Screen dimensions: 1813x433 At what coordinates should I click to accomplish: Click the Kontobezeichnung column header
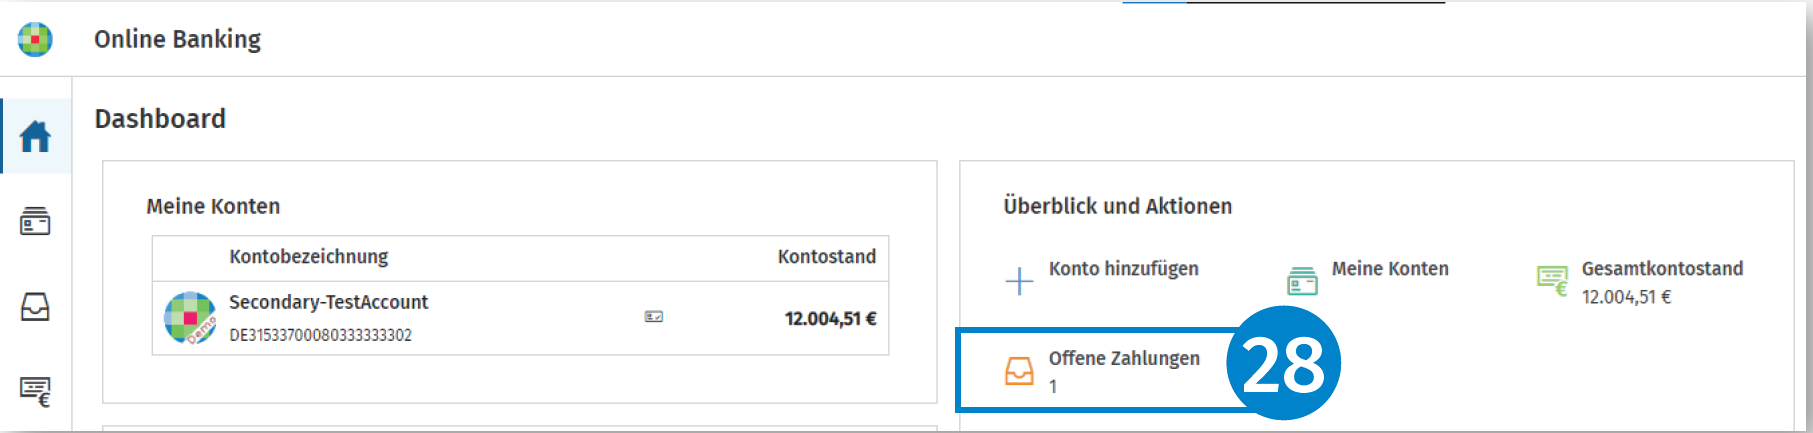coord(308,257)
